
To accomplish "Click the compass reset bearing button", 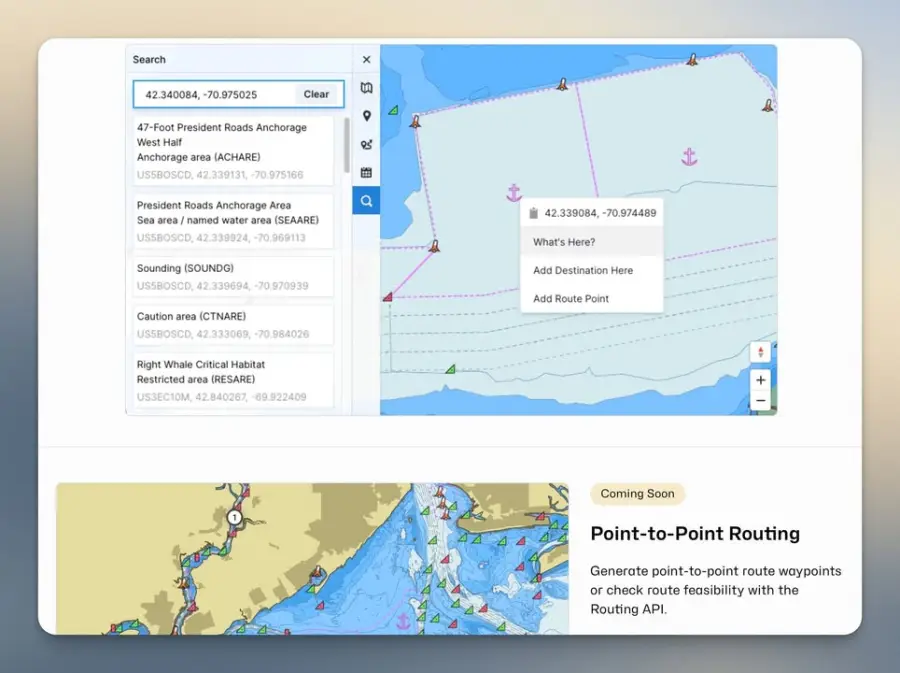I will coord(761,352).
